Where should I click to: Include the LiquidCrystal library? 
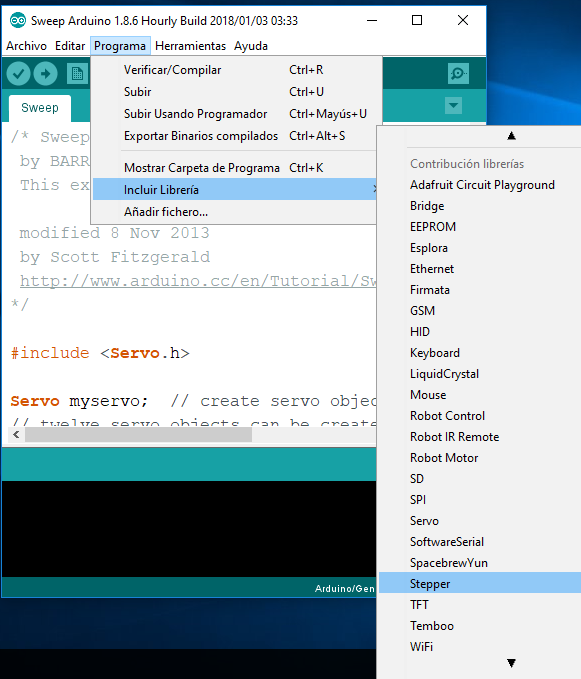point(480,374)
